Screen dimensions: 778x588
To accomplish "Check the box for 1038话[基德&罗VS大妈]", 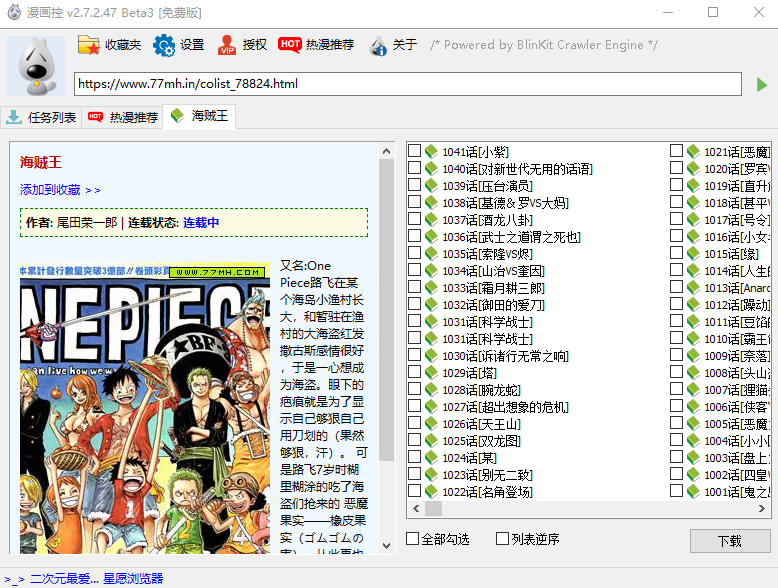I will [414, 201].
